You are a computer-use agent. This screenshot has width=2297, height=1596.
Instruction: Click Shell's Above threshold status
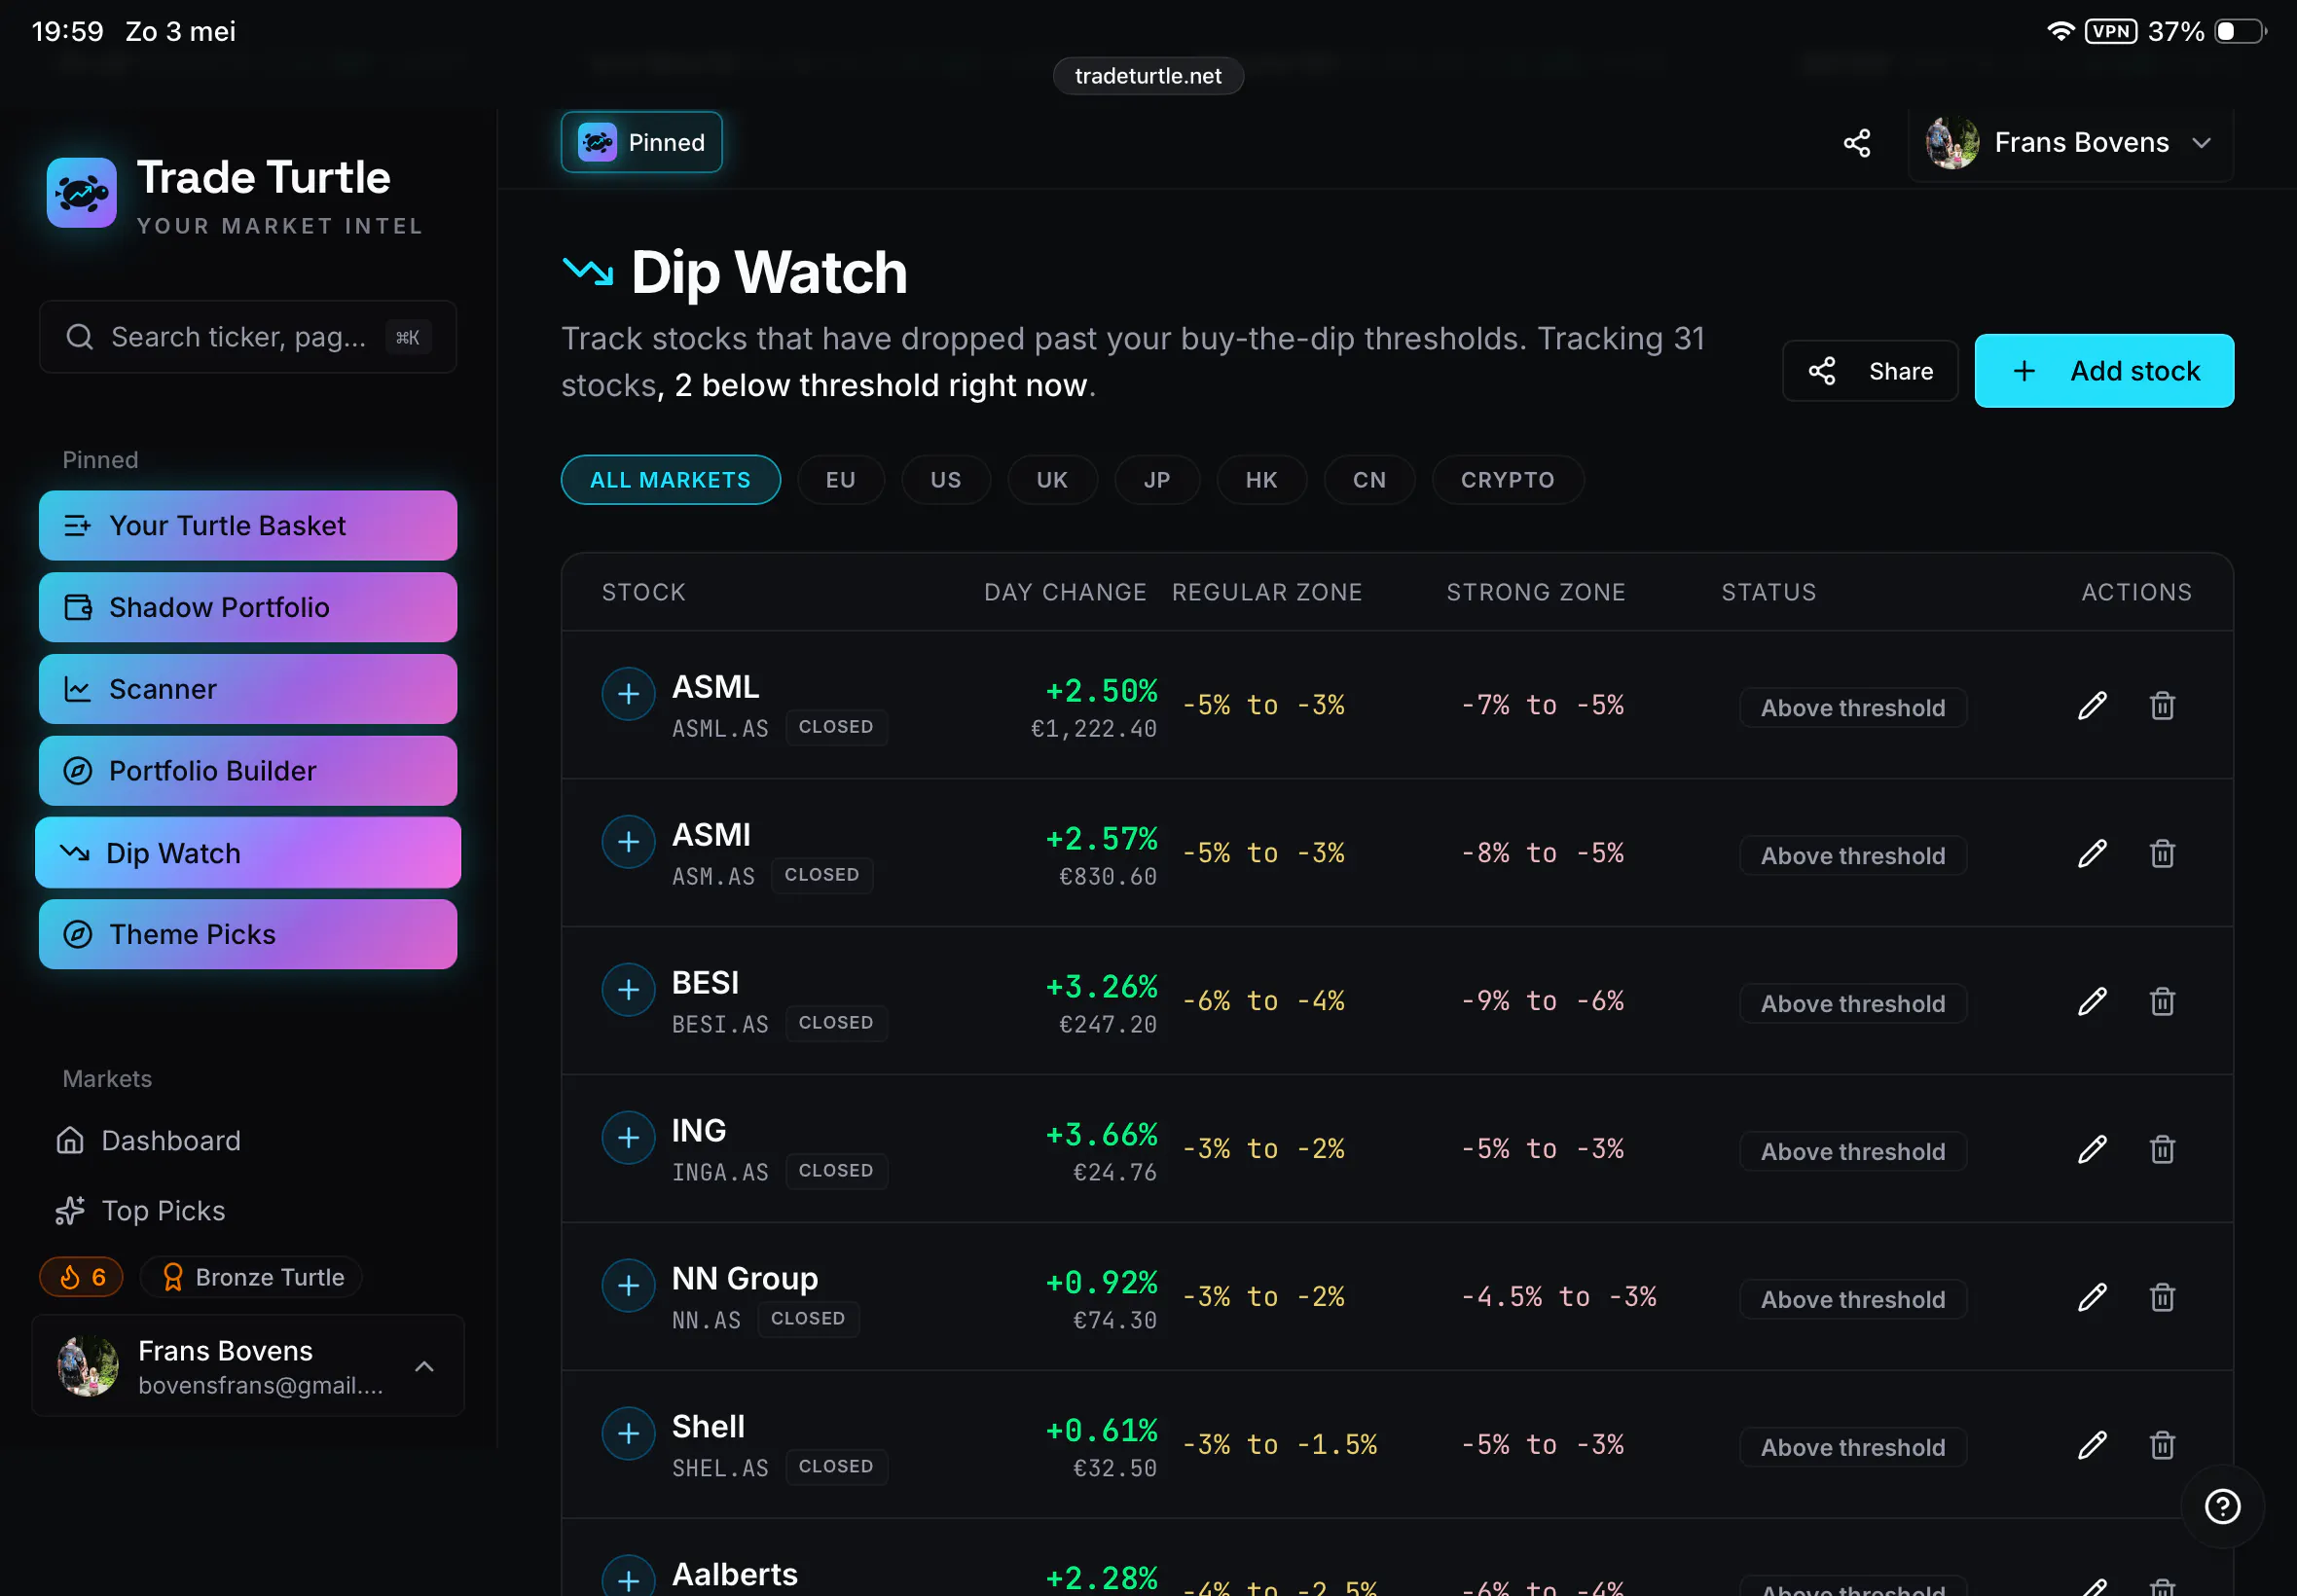[x=1853, y=1449]
